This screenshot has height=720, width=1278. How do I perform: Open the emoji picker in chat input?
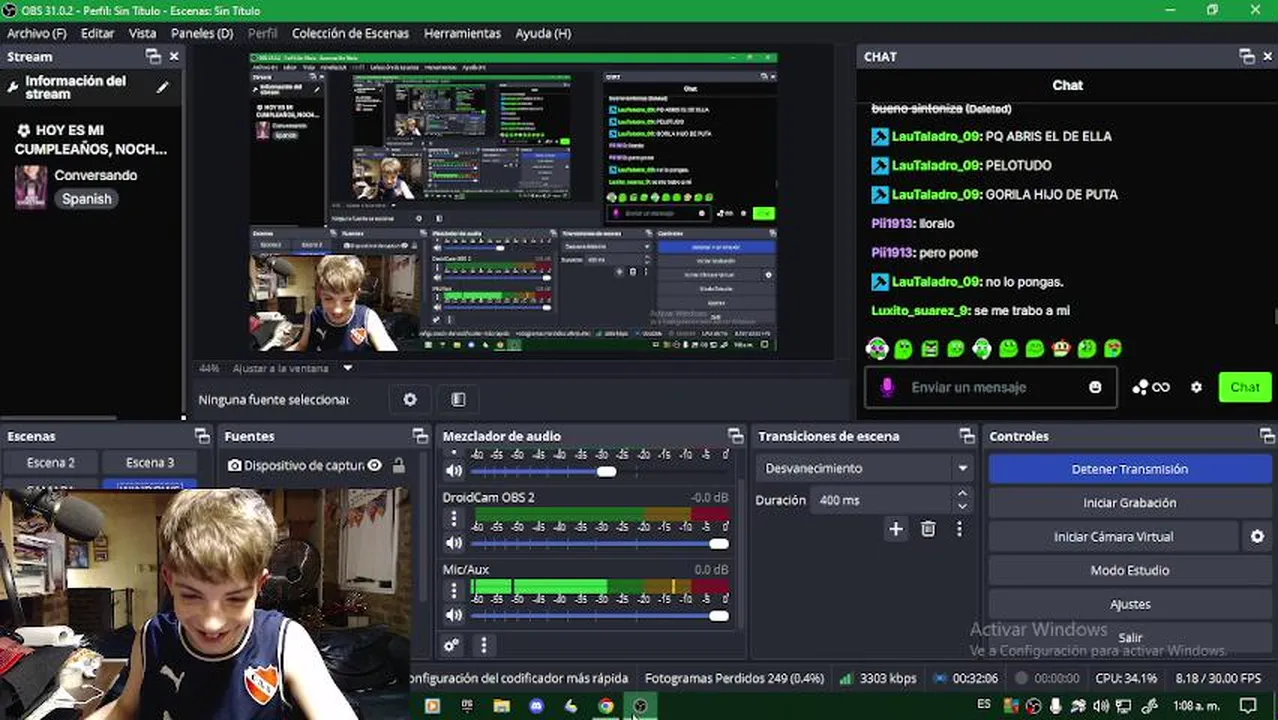[1095, 387]
